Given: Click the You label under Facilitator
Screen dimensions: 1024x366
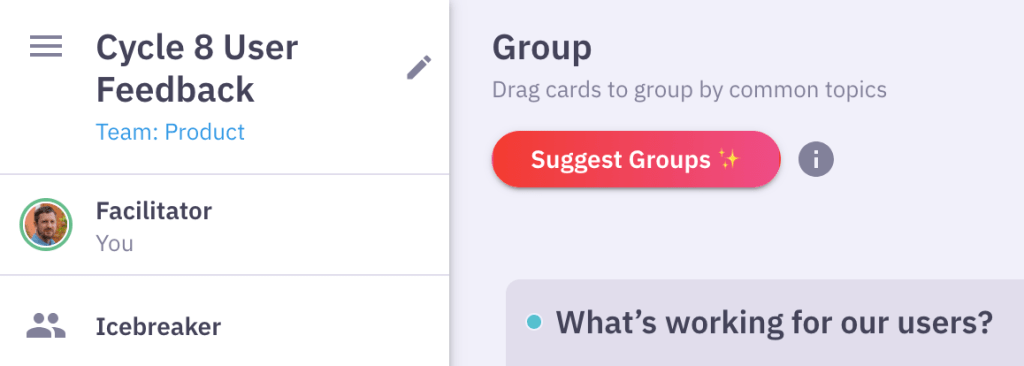Looking at the screenshot, I should pos(115,244).
